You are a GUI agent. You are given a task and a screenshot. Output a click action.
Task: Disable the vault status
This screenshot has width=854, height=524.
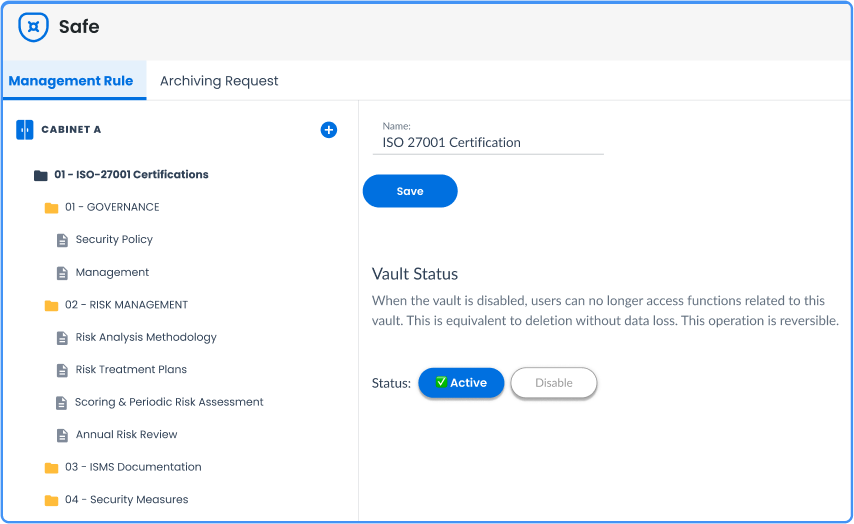(554, 383)
